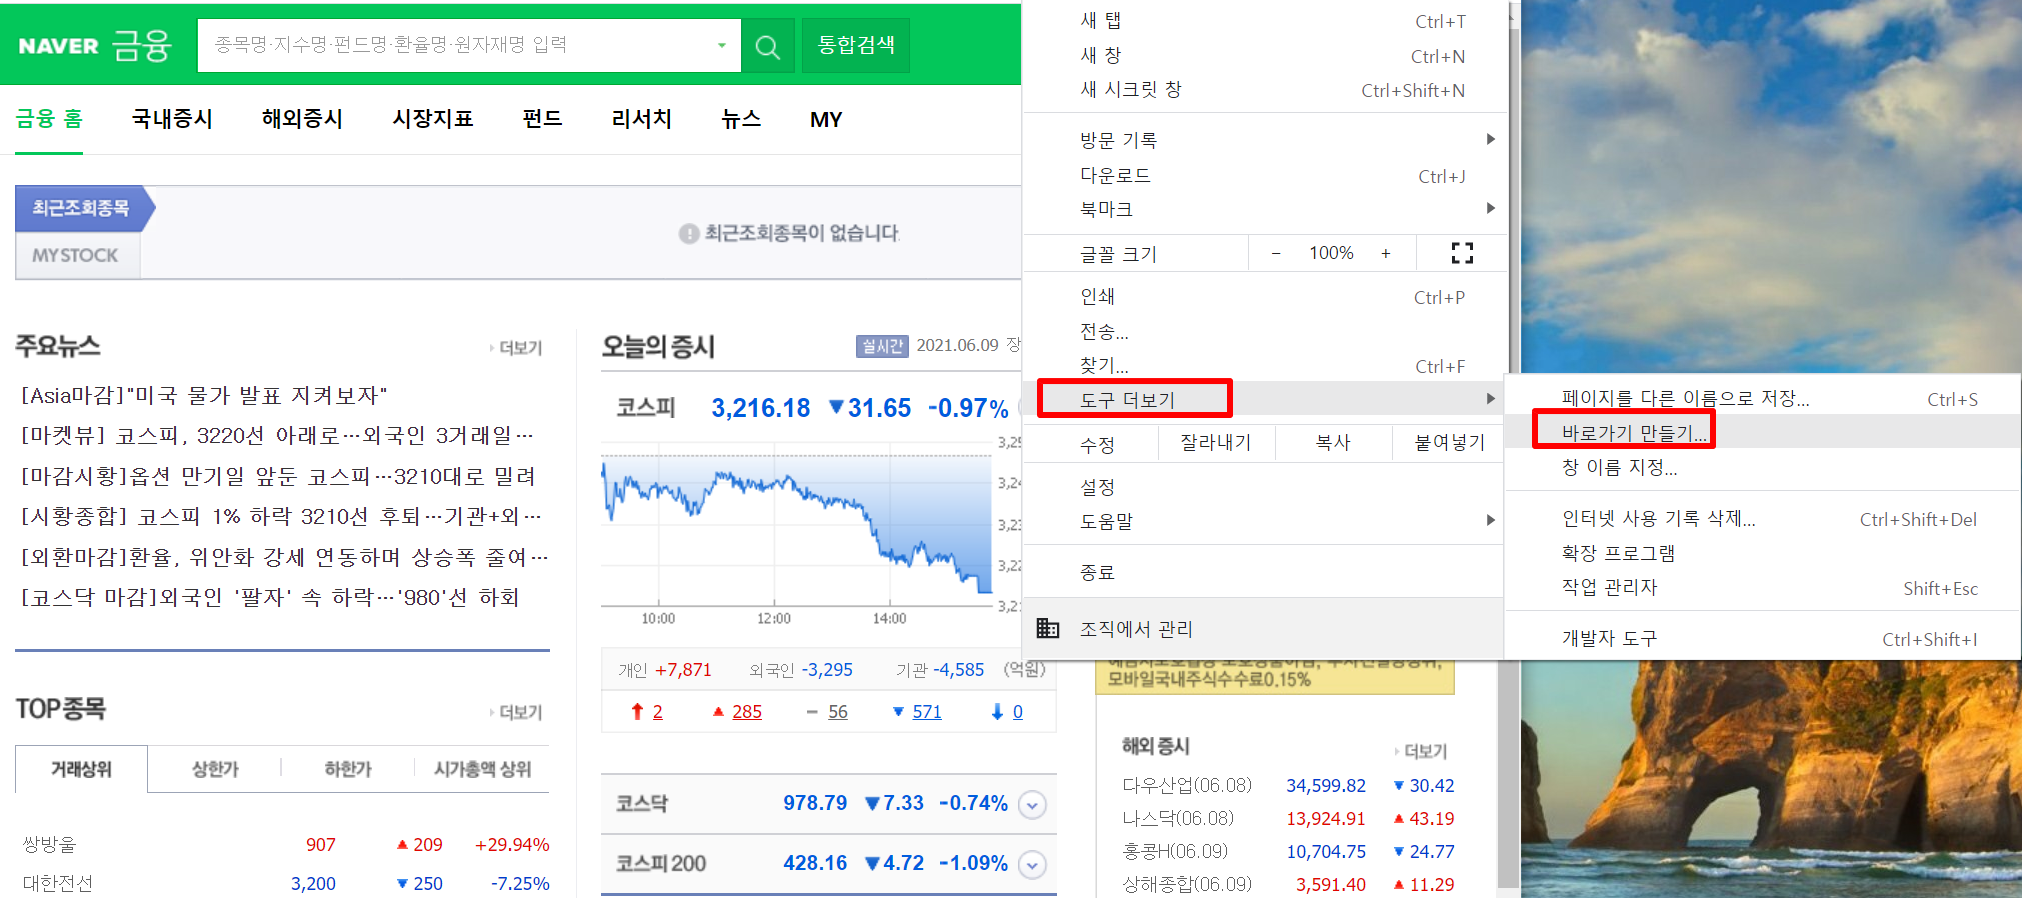Open the [Asia마감] news headline
This screenshot has width=2022, height=898.
[x=204, y=395]
